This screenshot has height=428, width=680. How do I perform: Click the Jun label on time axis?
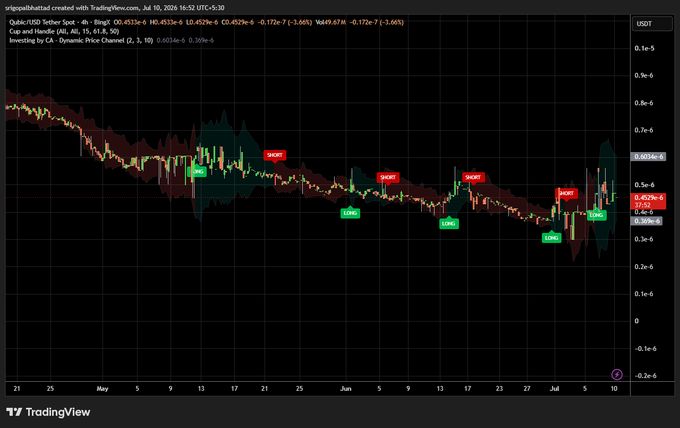coord(346,389)
